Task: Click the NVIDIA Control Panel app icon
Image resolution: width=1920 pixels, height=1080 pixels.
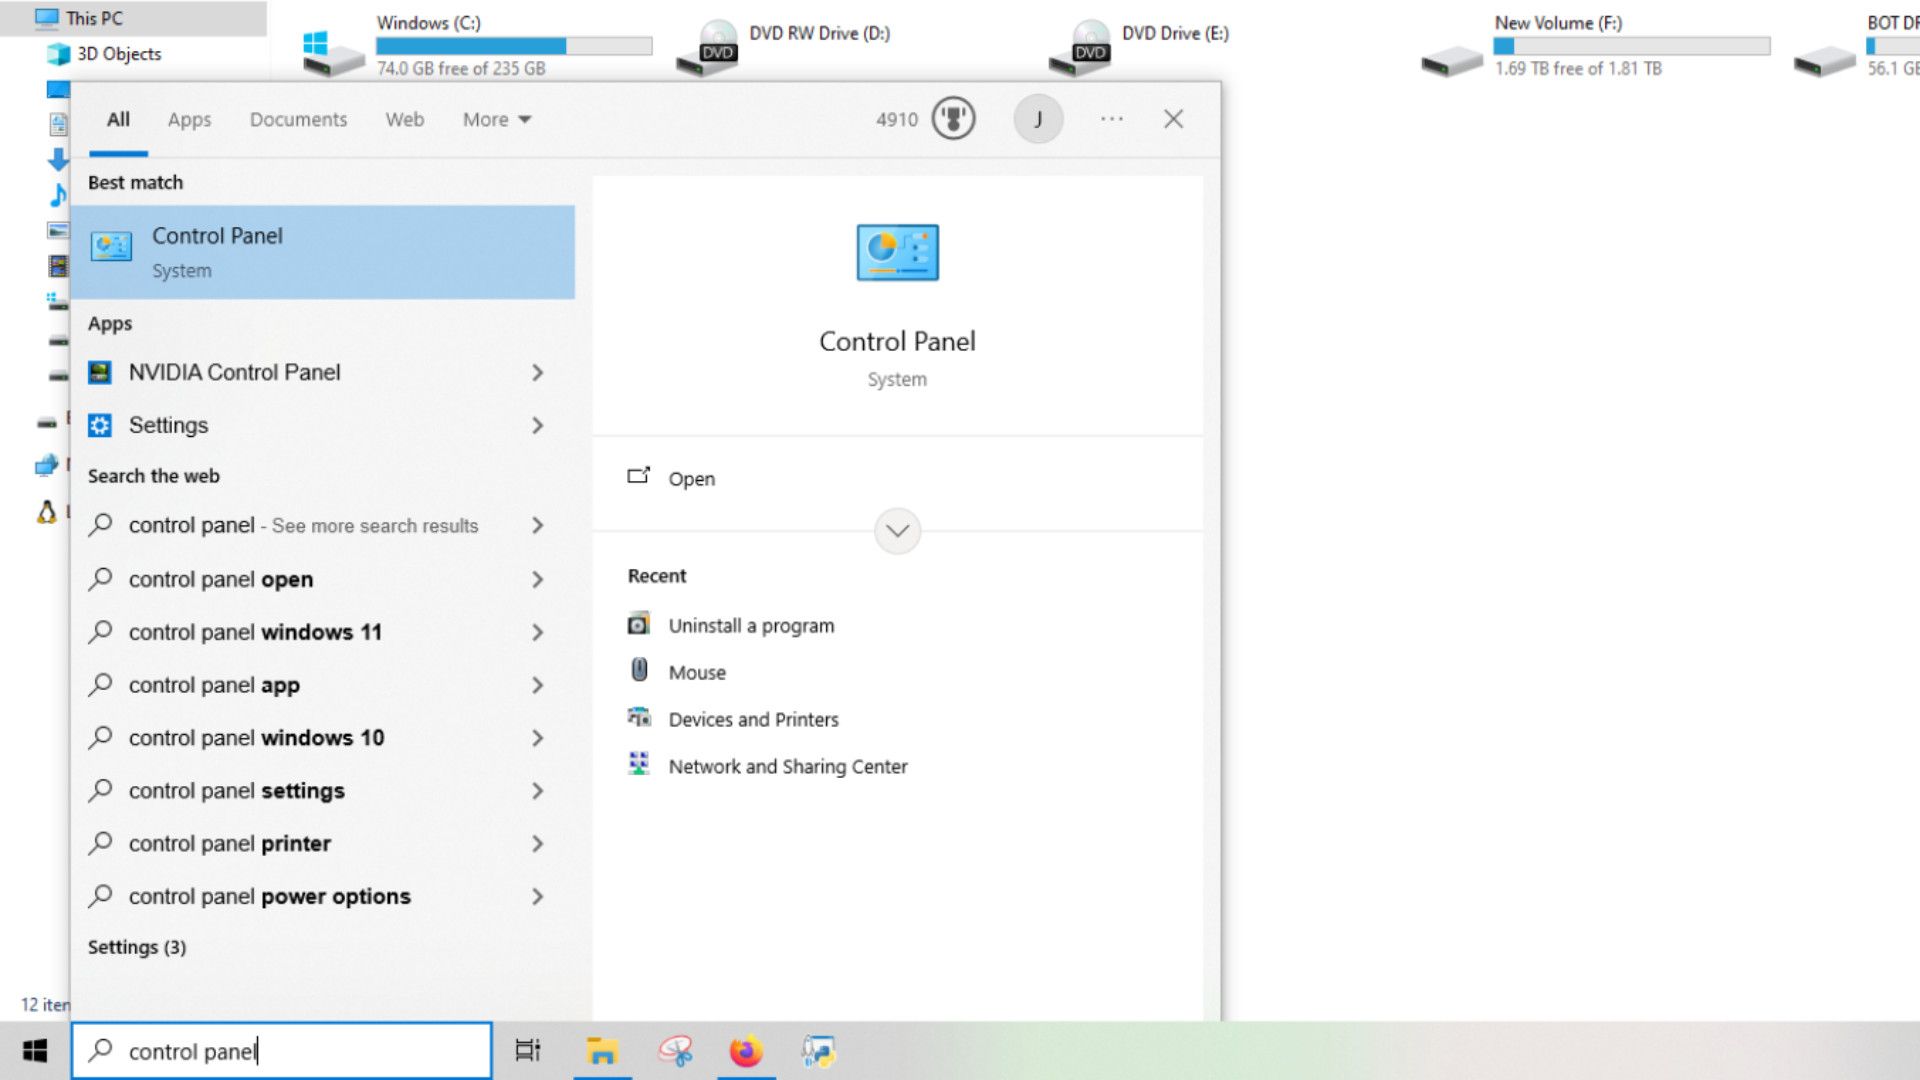Action: click(x=100, y=373)
